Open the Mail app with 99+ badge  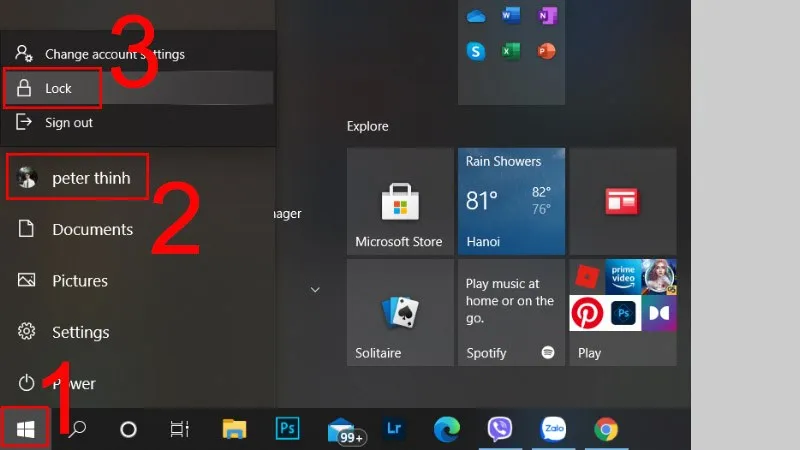pyautogui.click(x=341, y=429)
